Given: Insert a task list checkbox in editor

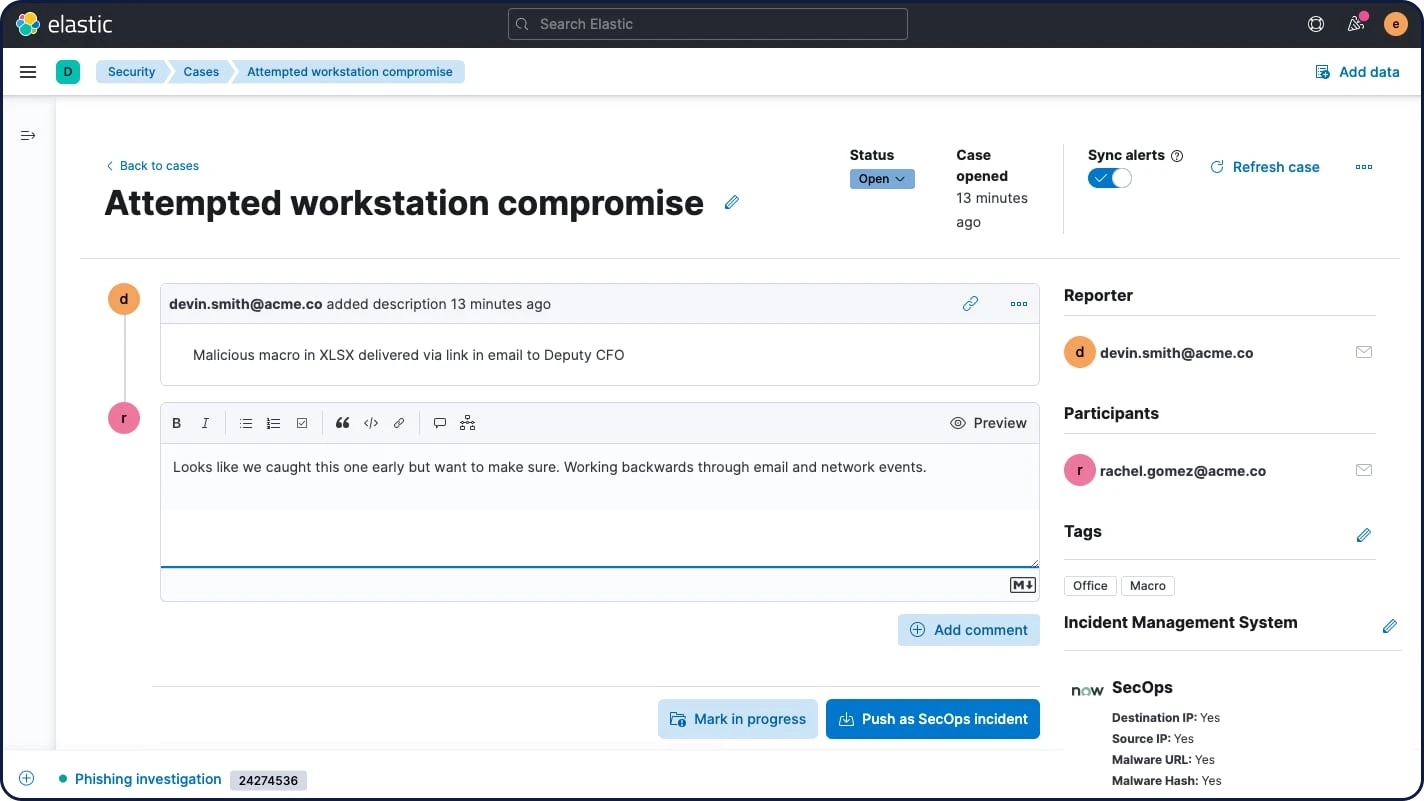Looking at the screenshot, I should [302, 423].
